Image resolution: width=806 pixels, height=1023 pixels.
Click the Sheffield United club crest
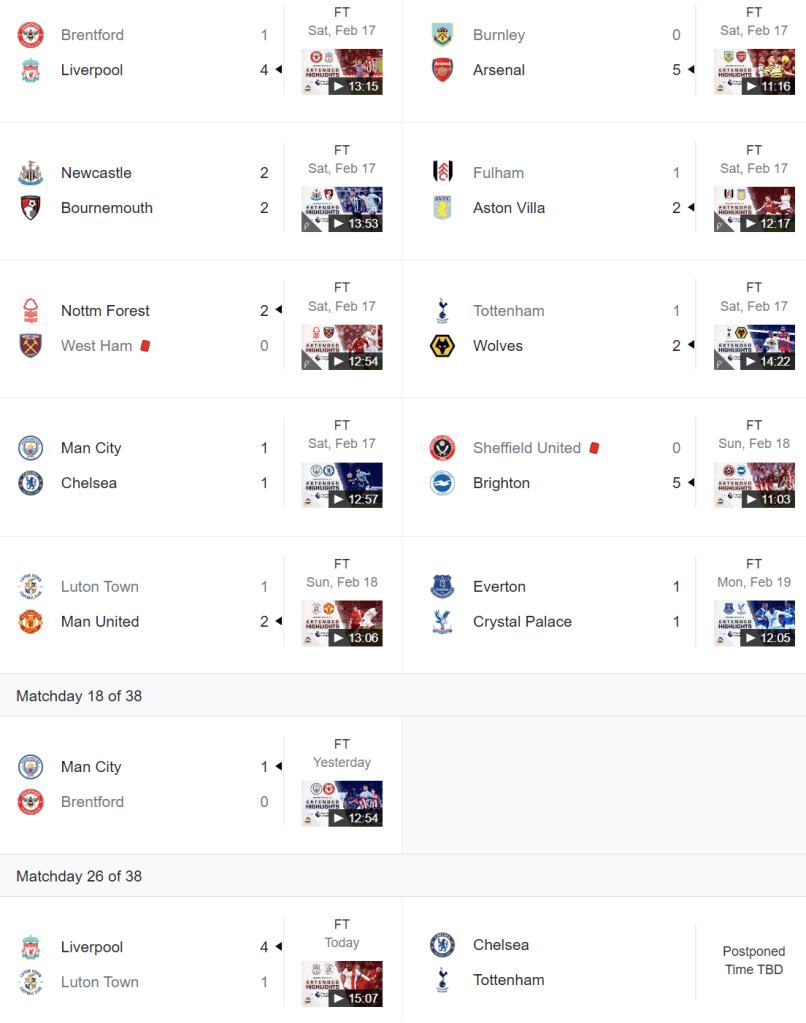(x=442, y=448)
